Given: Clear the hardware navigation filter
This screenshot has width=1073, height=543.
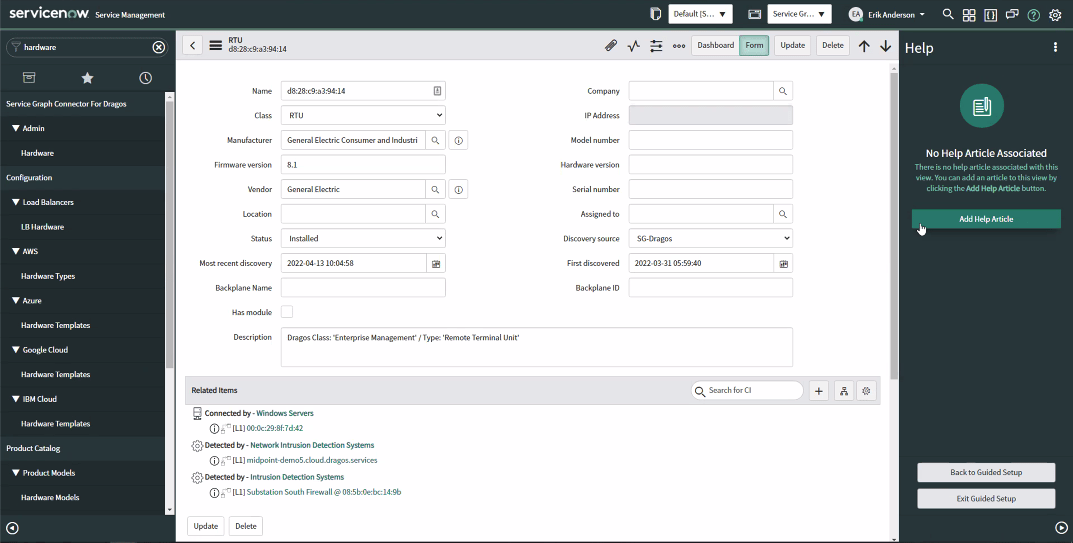Looking at the screenshot, I should tap(159, 47).
